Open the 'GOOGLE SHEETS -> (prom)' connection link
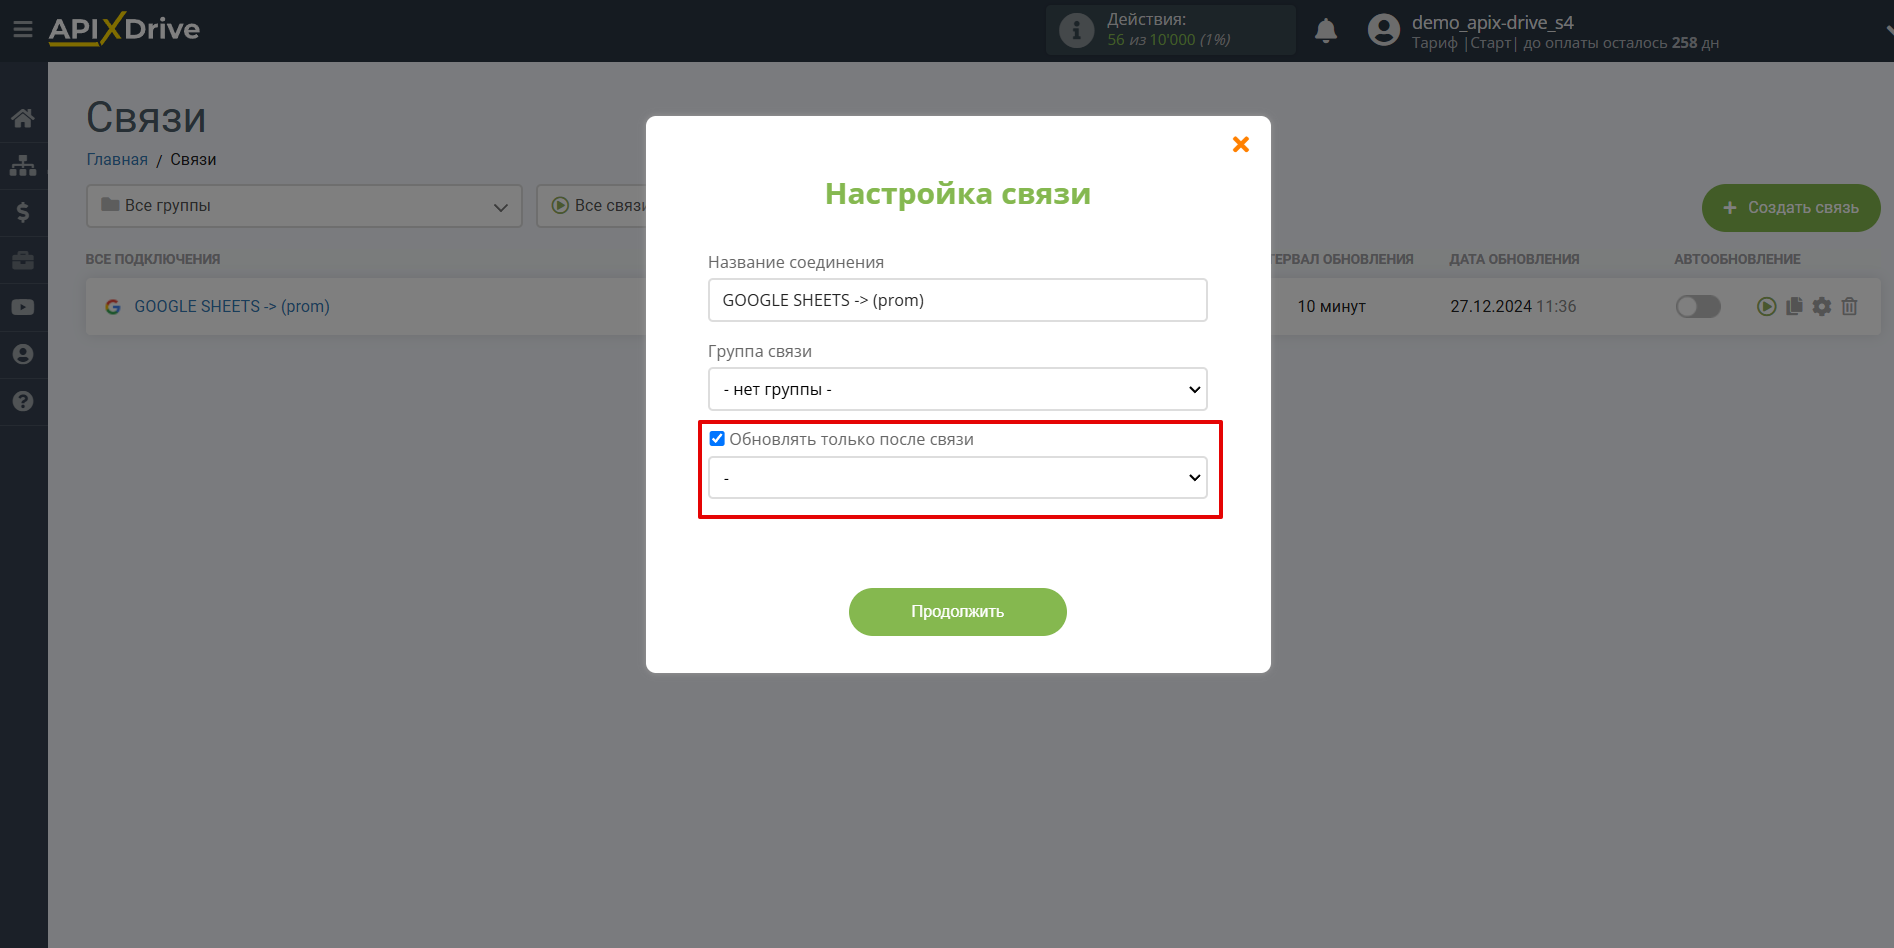1894x948 pixels. 232,306
